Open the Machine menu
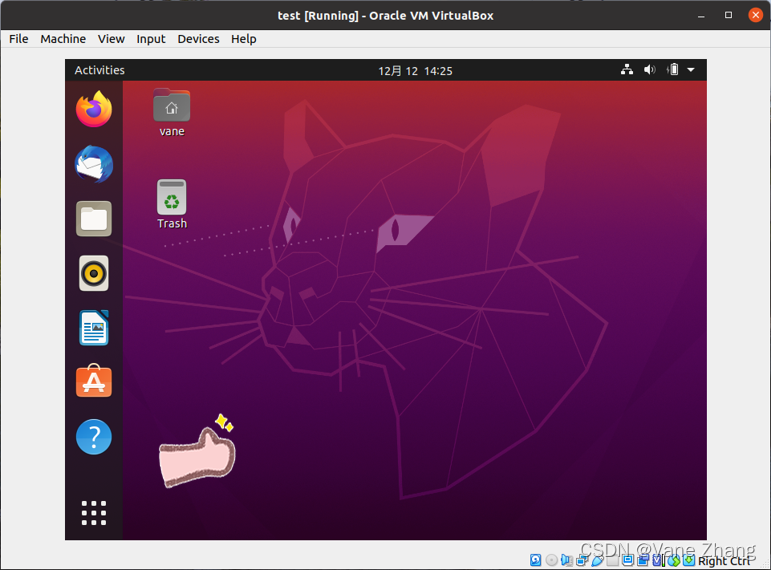The width and height of the screenshot is (771, 570). [x=63, y=39]
